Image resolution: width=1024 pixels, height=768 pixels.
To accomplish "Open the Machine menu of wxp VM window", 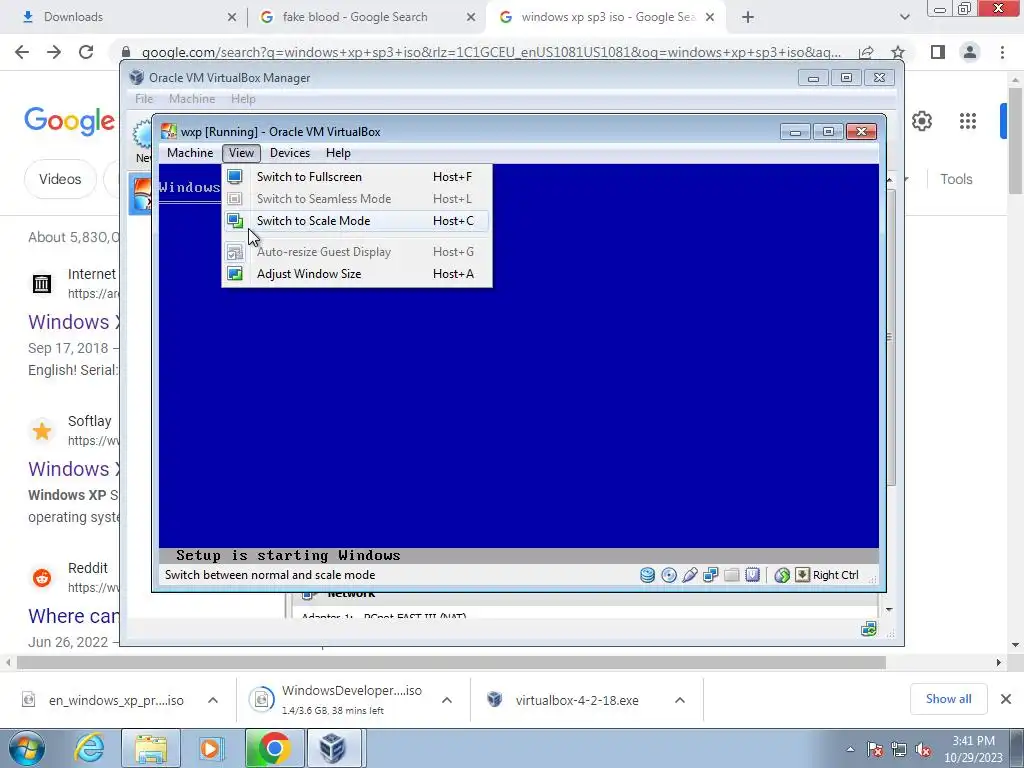I will coord(190,153).
